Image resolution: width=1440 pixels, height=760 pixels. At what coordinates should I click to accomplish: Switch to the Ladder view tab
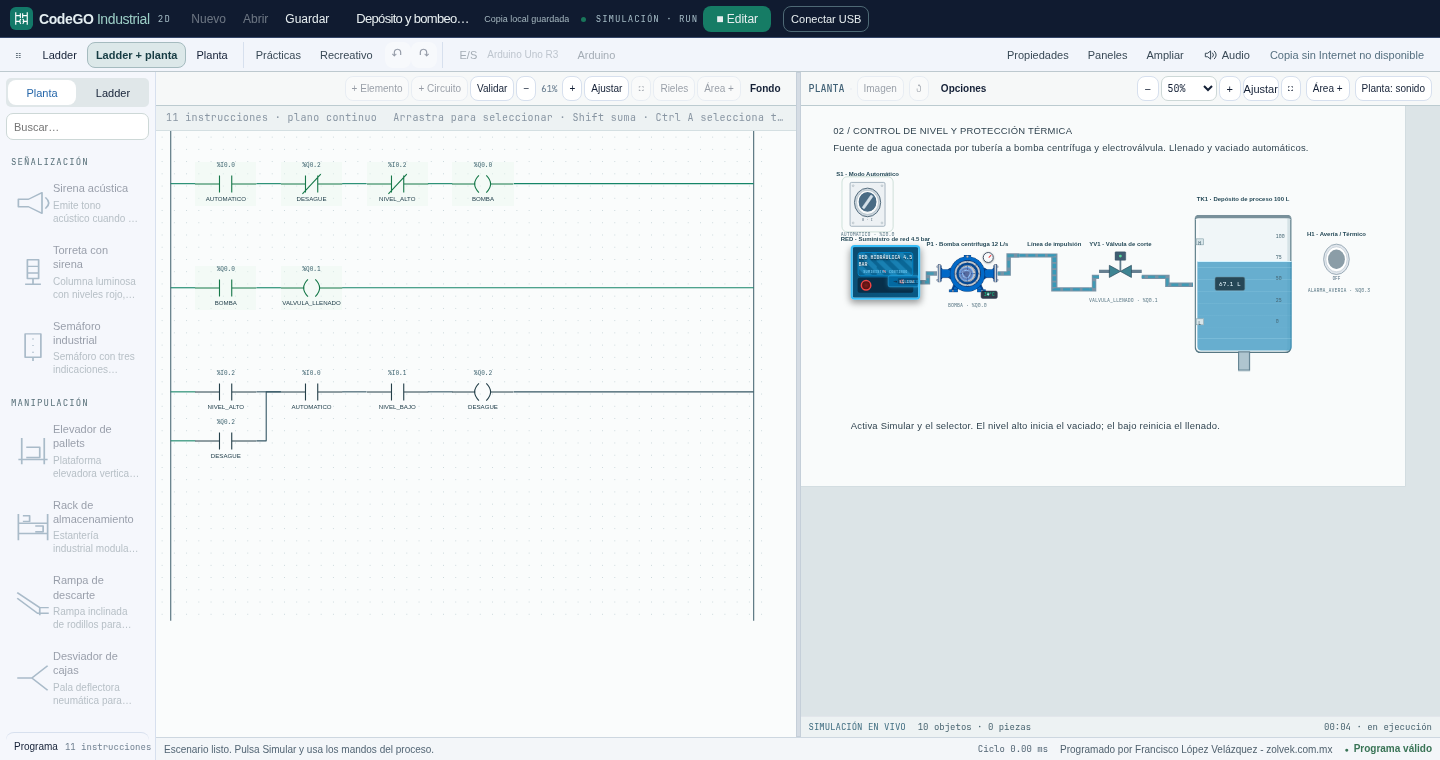point(60,55)
